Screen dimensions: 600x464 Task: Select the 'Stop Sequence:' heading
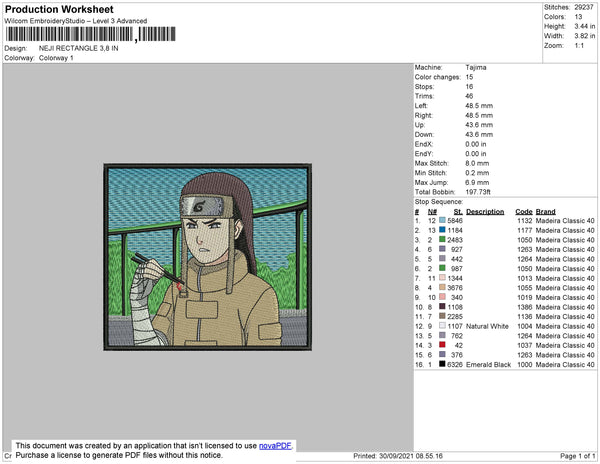click(x=439, y=202)
